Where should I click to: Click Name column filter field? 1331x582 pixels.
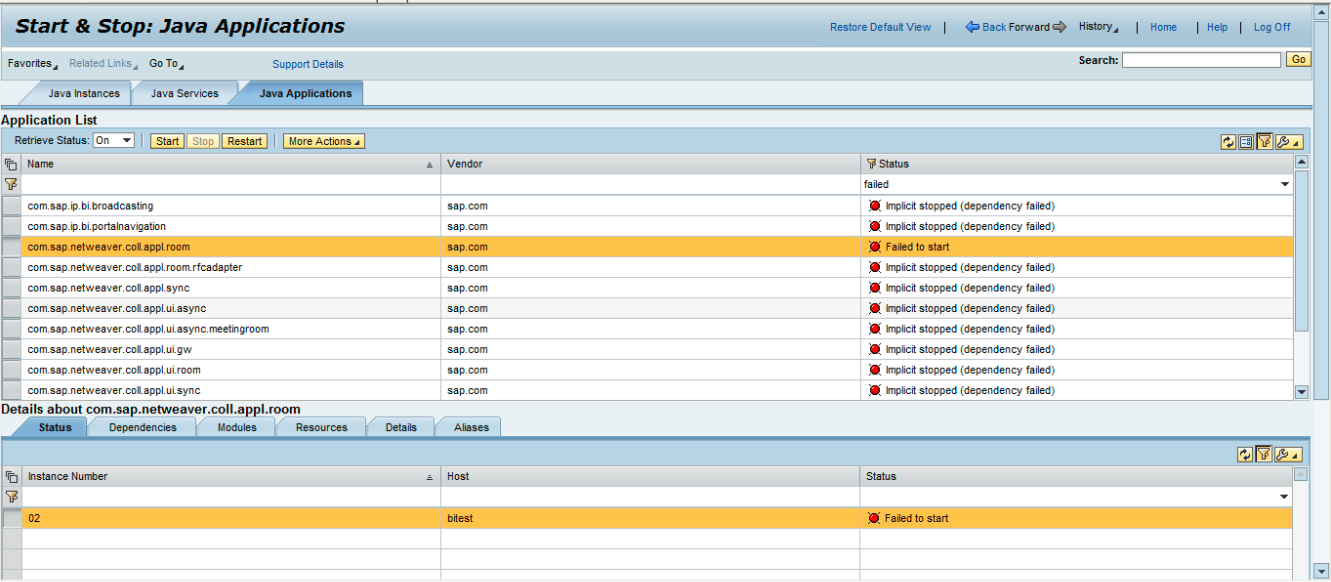click(x=231, y=185)
